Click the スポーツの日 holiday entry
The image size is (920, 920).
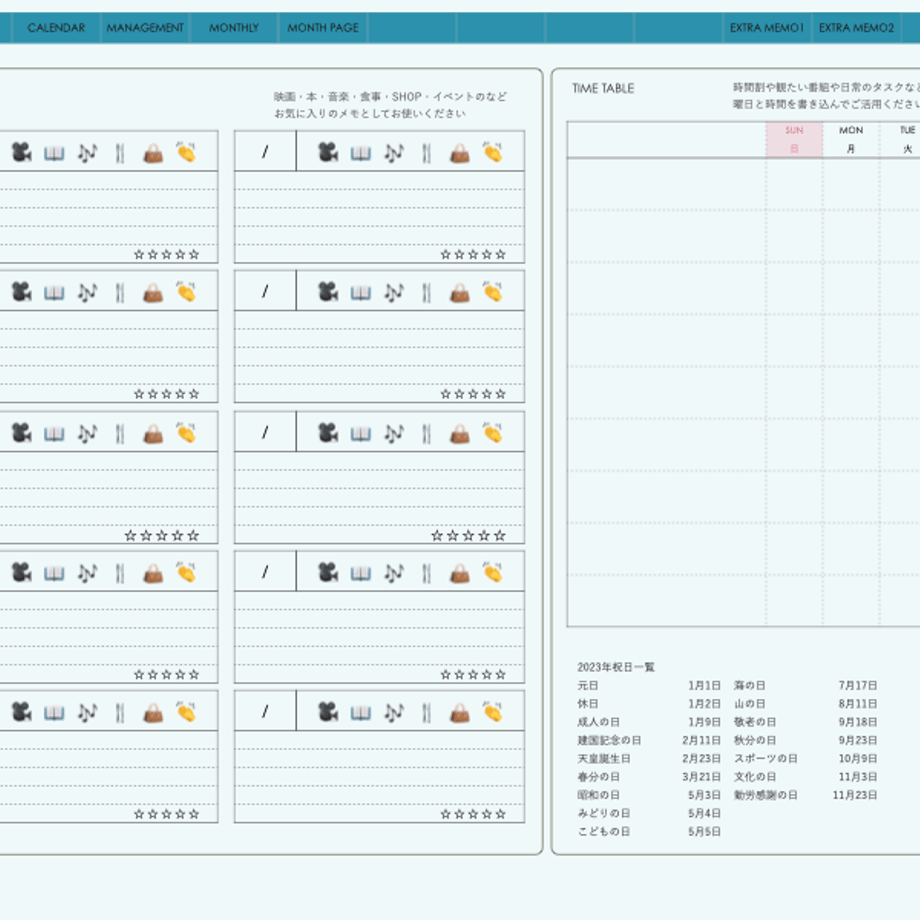pos(765,759)
